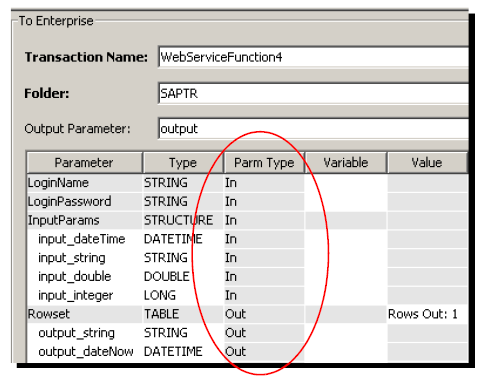This screenshot has width=486, height=384.
Task: Click the LONG type cell
Action: [x=183, y=295]
